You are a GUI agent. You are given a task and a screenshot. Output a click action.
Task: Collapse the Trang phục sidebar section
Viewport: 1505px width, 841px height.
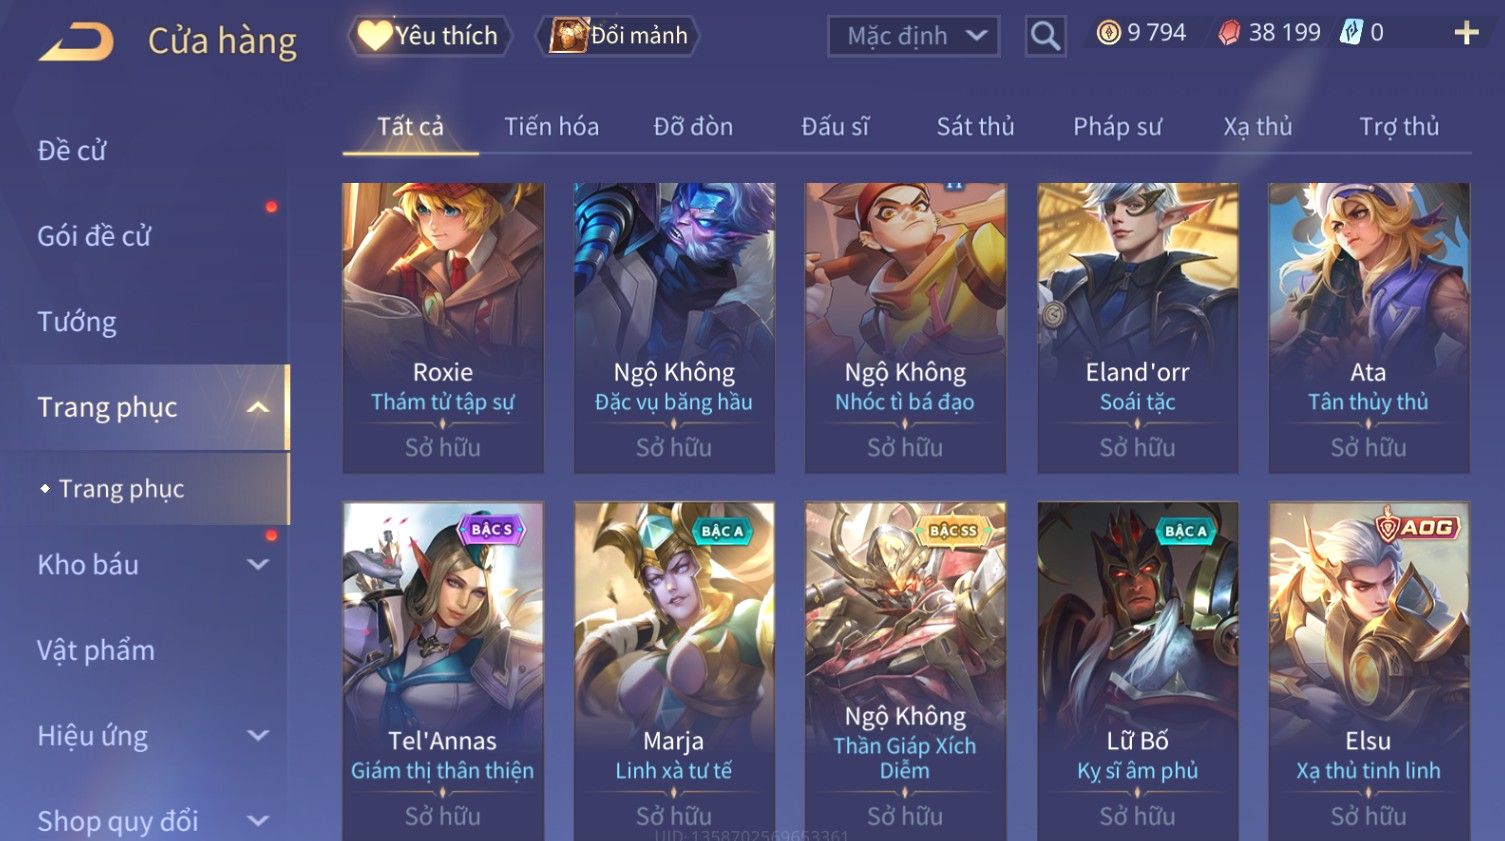(258, 407)
